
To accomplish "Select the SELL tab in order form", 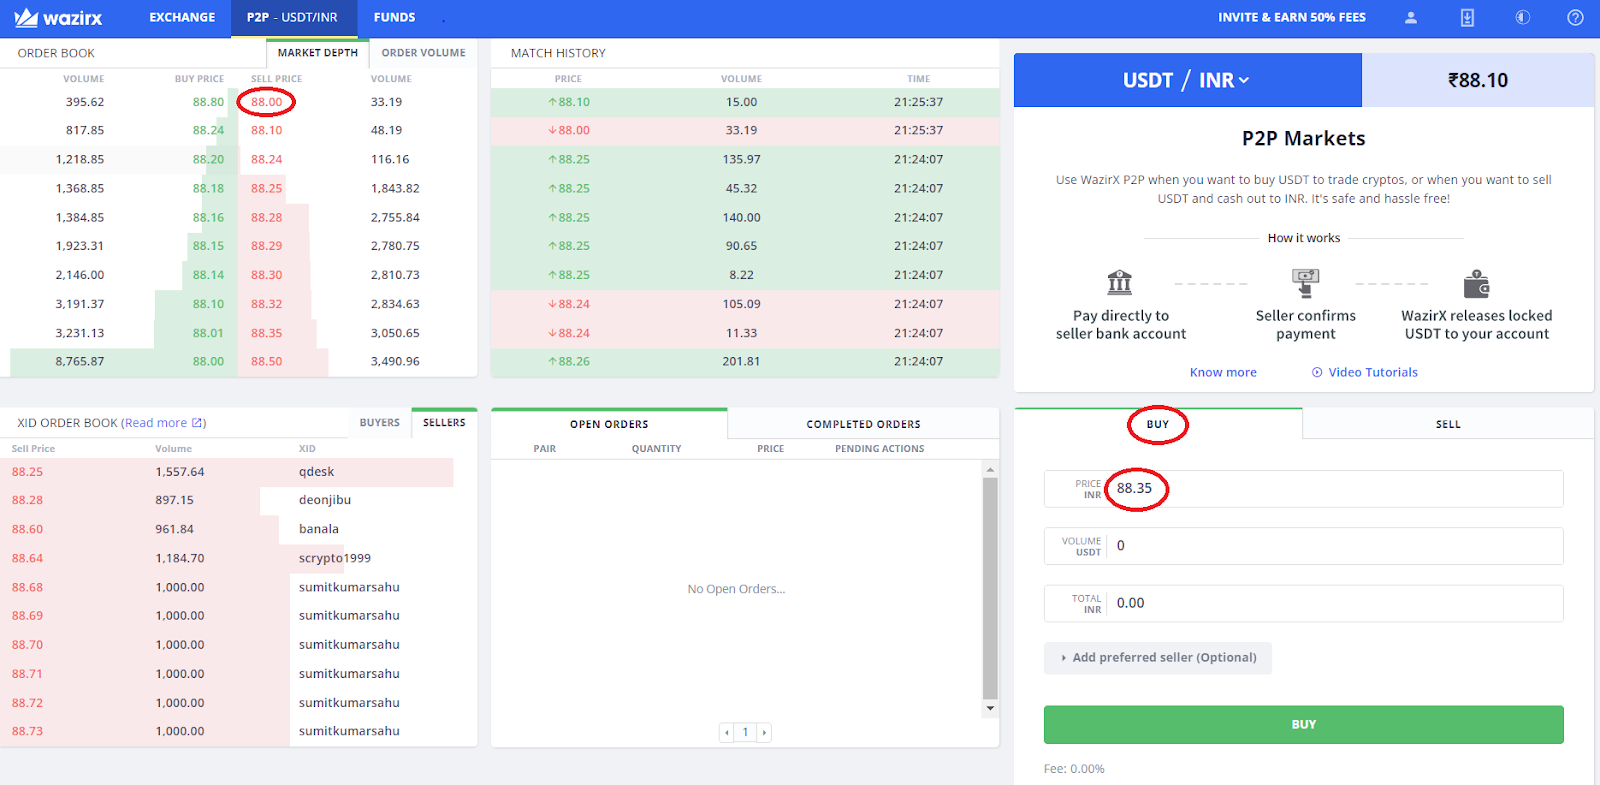I will pos(1448,424).
